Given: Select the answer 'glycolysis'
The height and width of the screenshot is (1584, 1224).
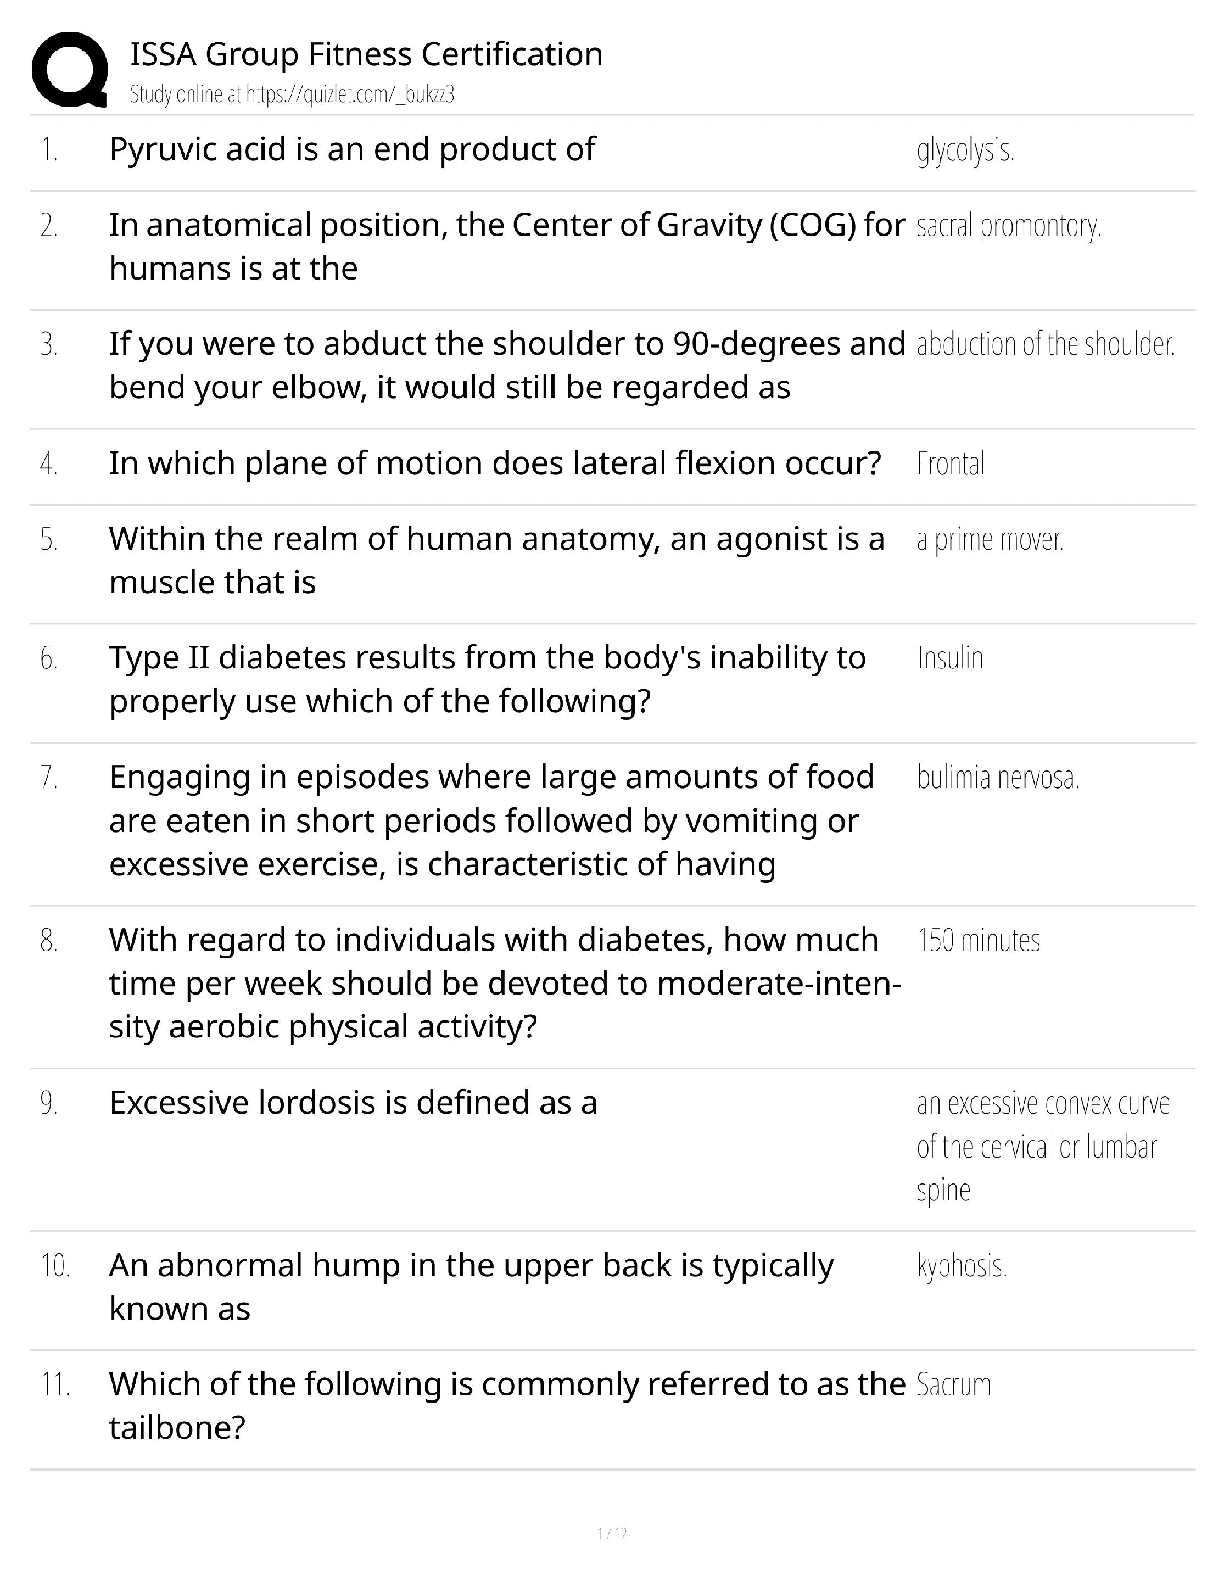Looking at the screenshot, I should (x=965, y=151).
